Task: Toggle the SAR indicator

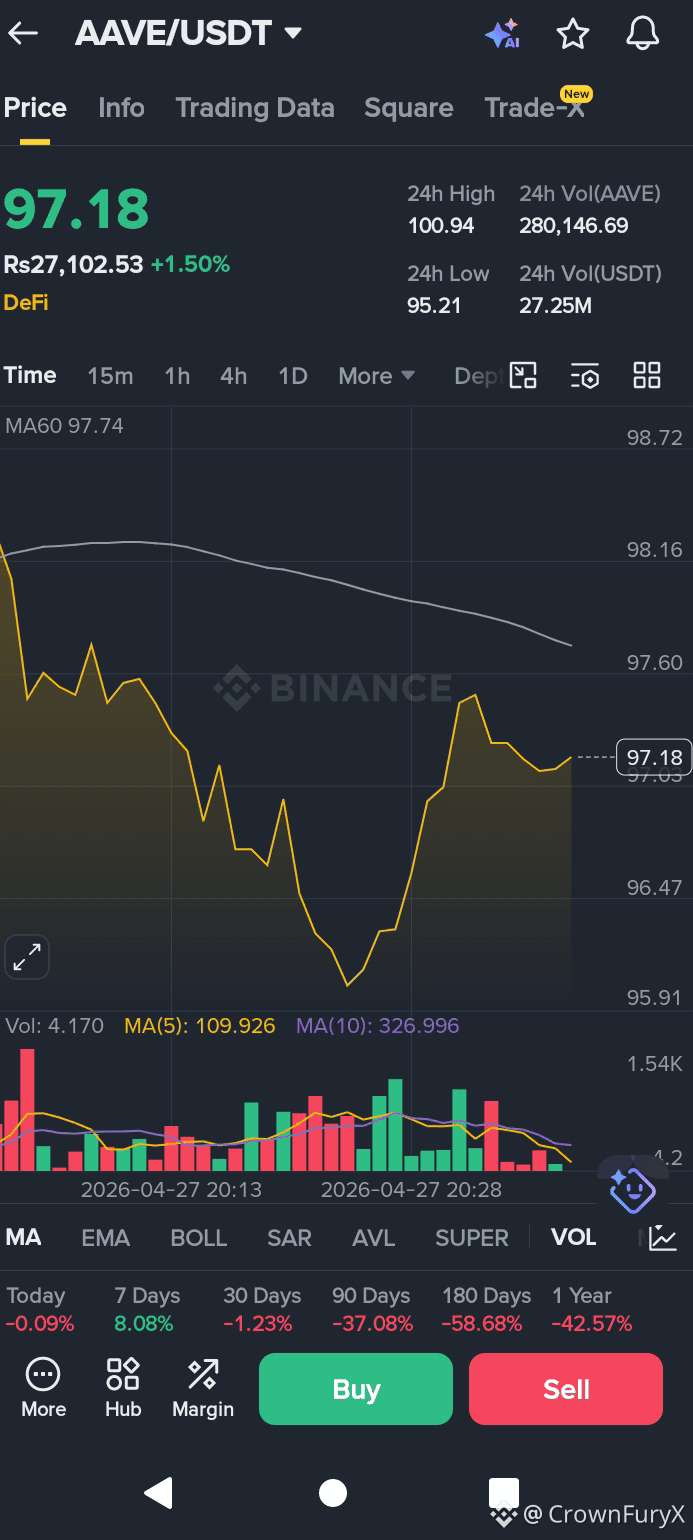Action: coord(289,1238)
